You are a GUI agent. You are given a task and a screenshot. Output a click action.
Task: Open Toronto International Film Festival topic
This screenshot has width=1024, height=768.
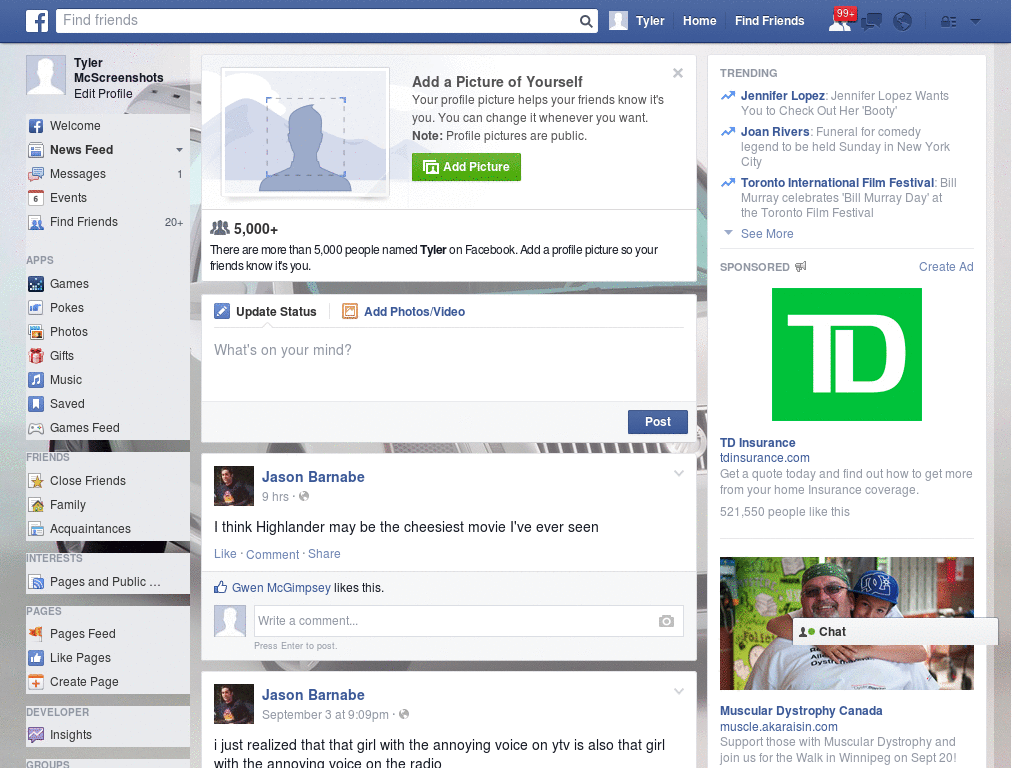click(x=837, y=183)
